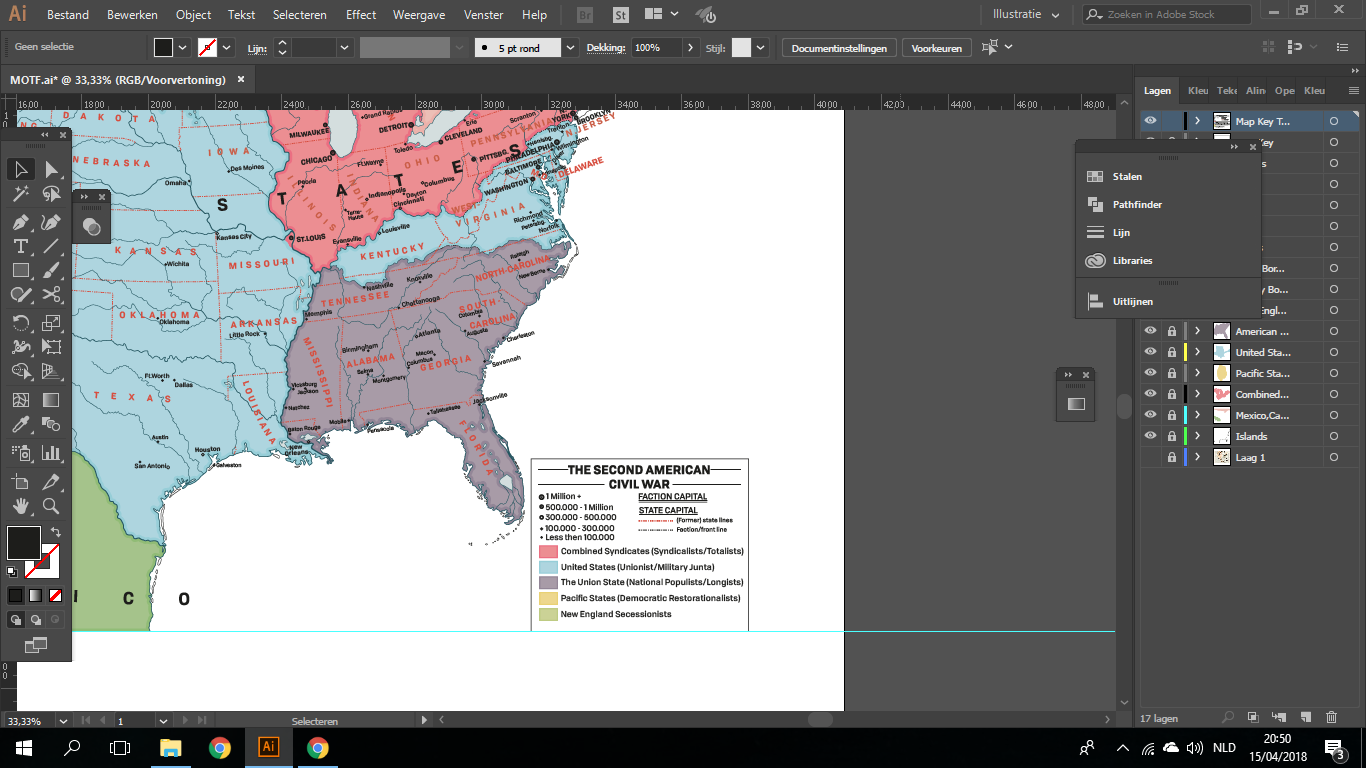Select the Type tool
Viewport: 1366px width, 768px height.
tap(21, 246)
